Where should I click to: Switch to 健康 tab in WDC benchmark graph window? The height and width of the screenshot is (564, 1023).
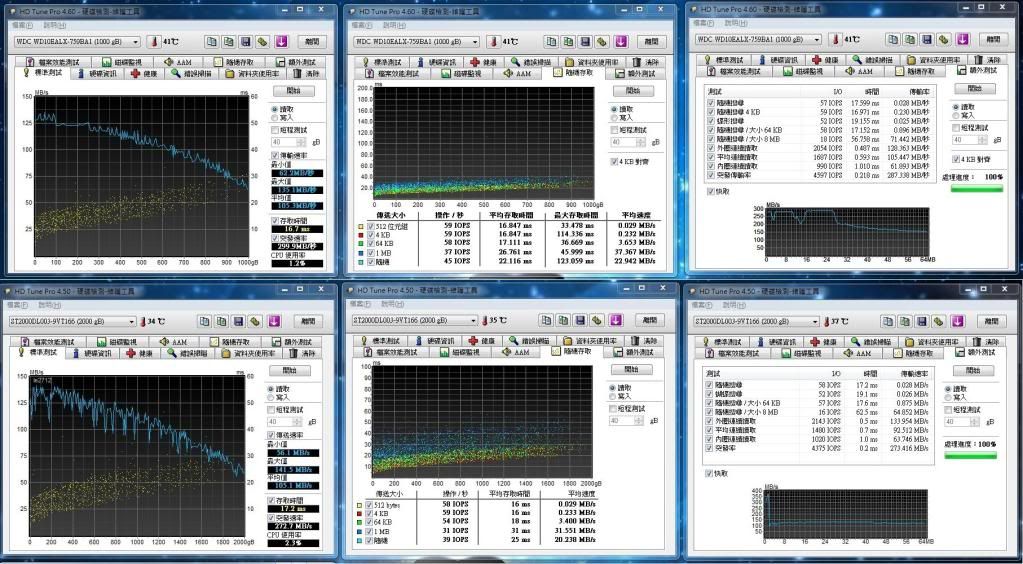point(144,74)
